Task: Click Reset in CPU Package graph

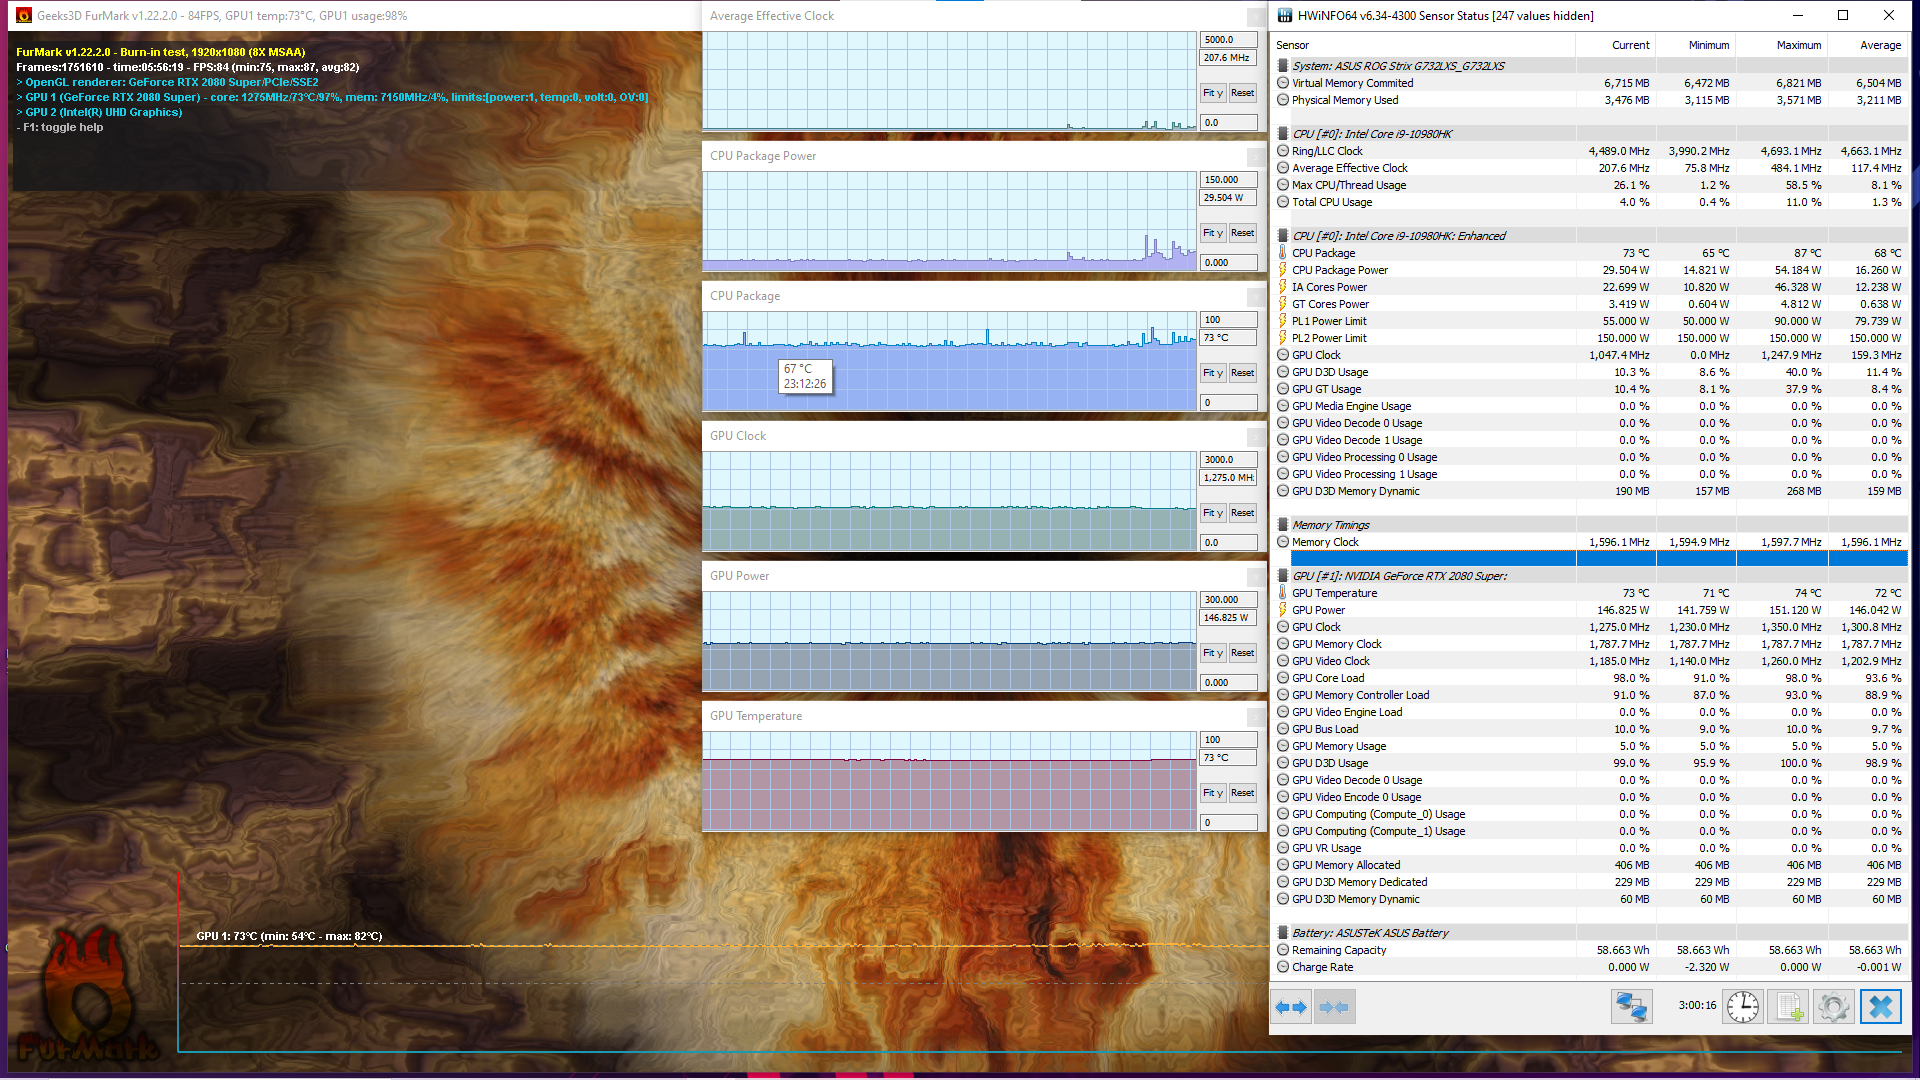Action: click(x=1243, y=373)
